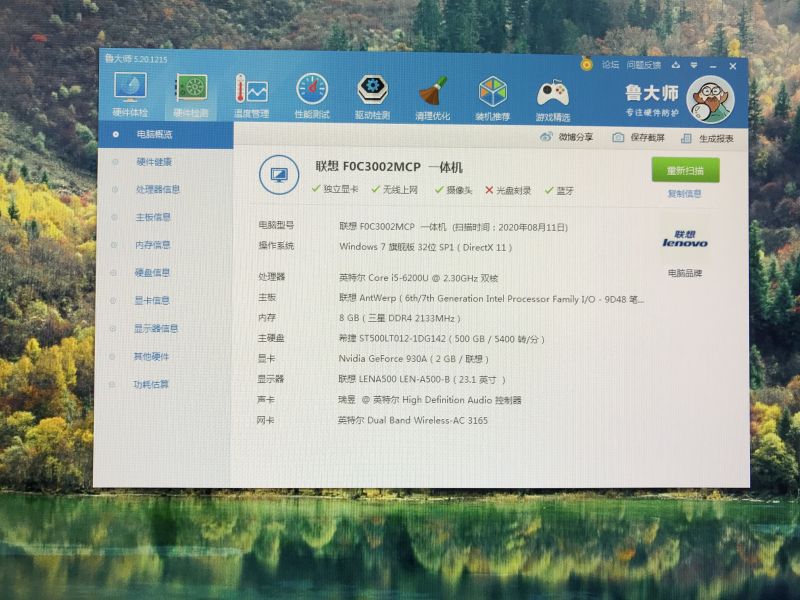Screen dimensions: 800x600
Task: Share via 微博分享
Action: (x=567, y=137)
